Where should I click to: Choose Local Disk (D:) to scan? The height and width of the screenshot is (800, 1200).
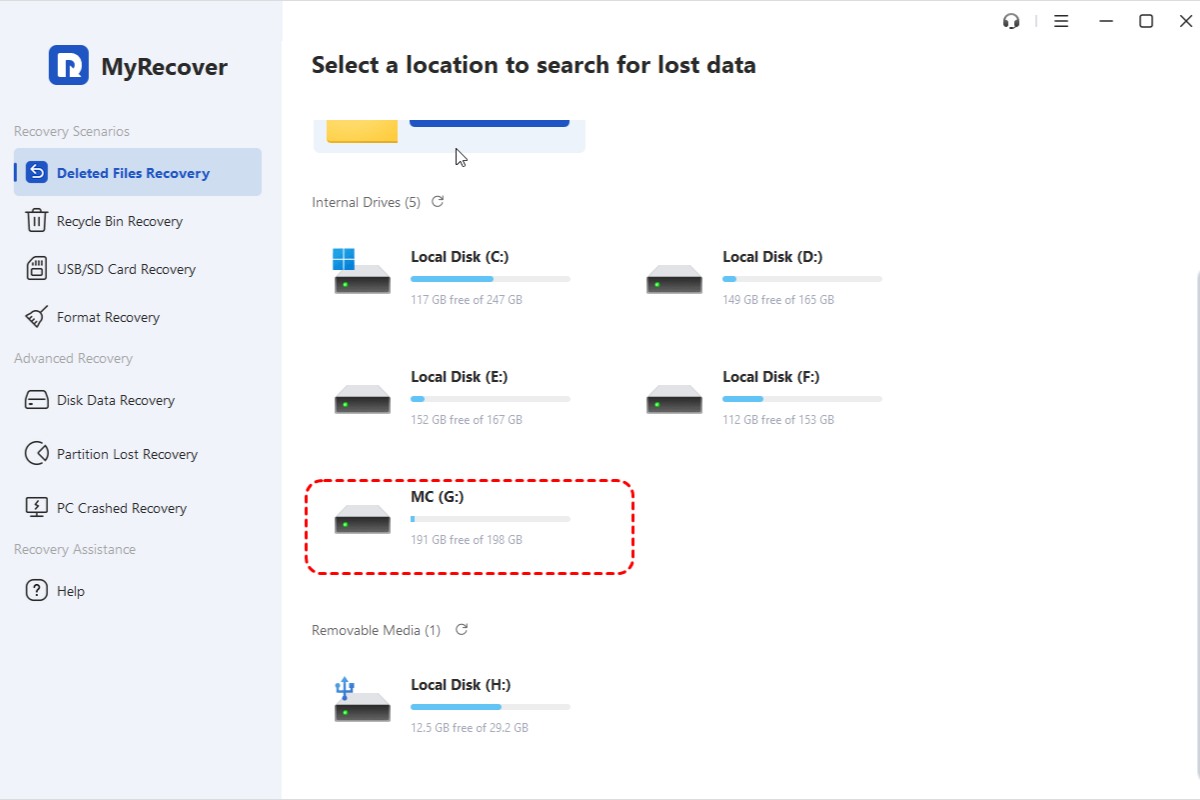click(x=772, y=277)
